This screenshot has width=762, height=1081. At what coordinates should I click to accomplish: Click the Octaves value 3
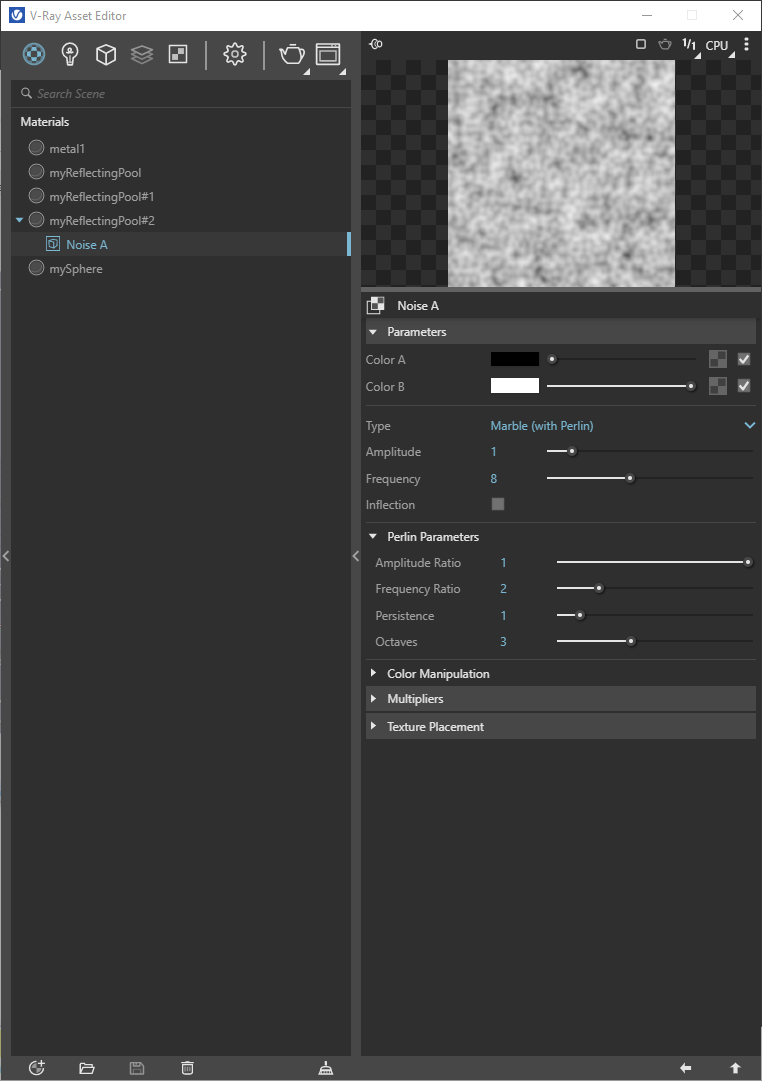coord(503,642)
